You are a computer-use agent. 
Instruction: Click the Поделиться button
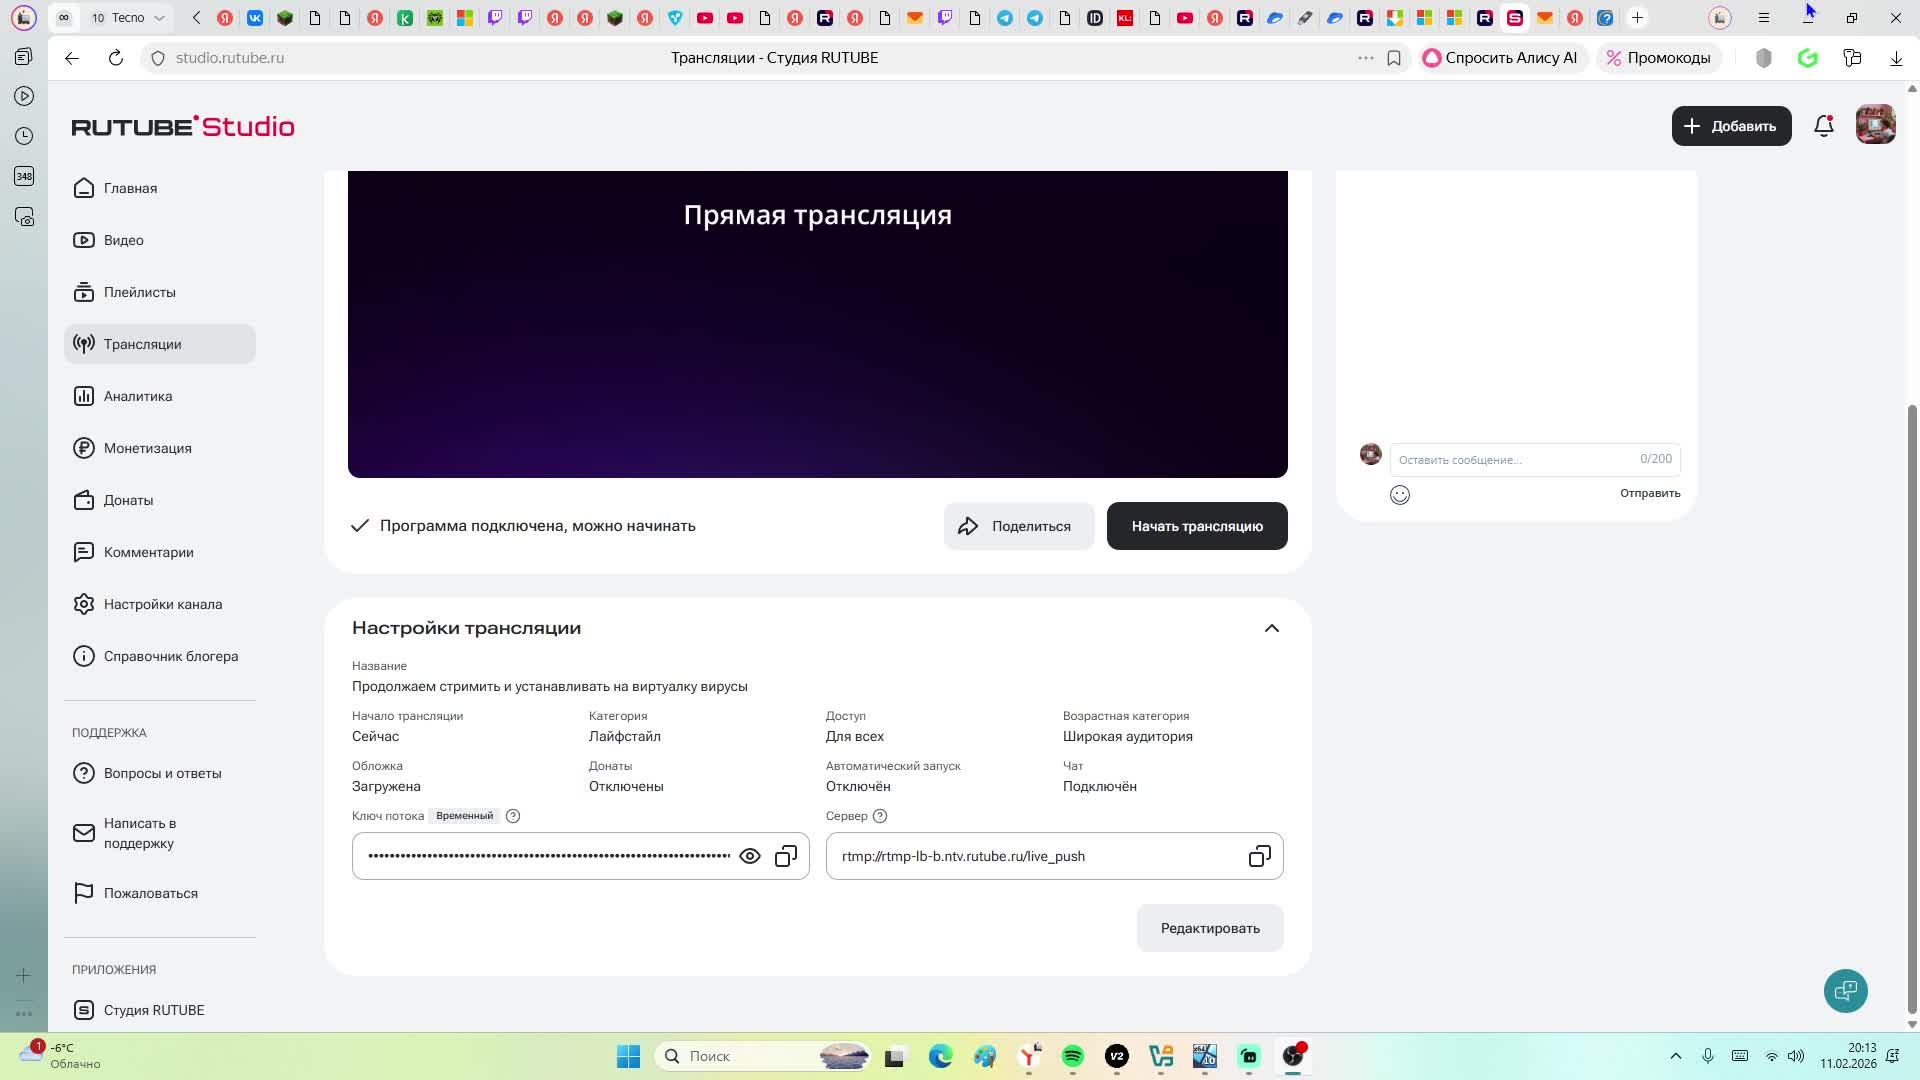(x=1018, y=526)
